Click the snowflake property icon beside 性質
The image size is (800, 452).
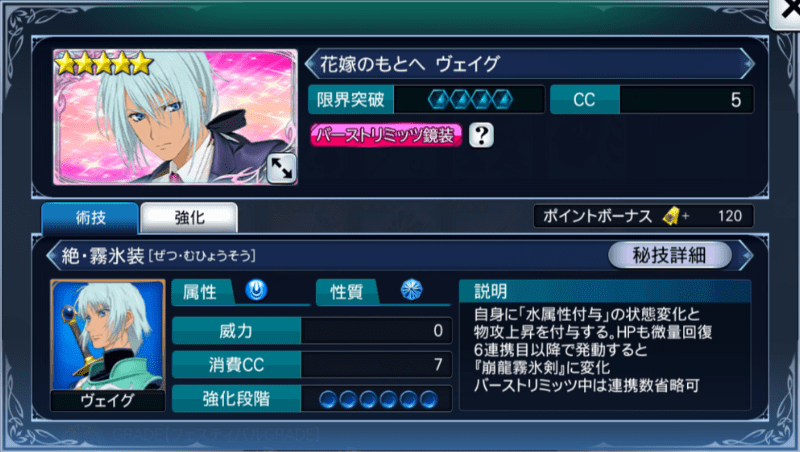pos(411,290)
